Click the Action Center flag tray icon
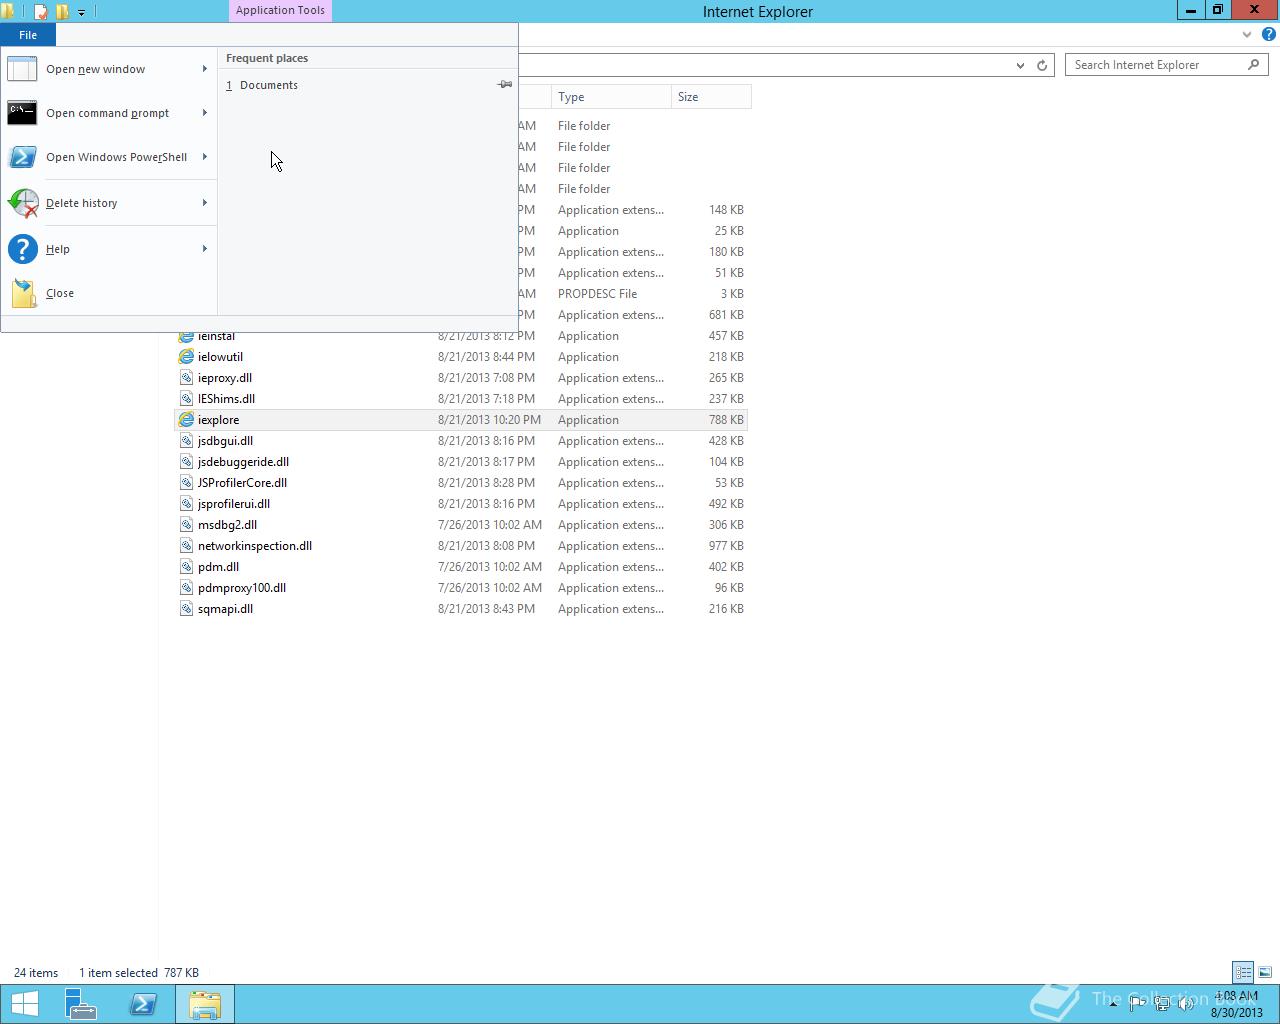 pyautogui.click(x=1138, y=1004)
